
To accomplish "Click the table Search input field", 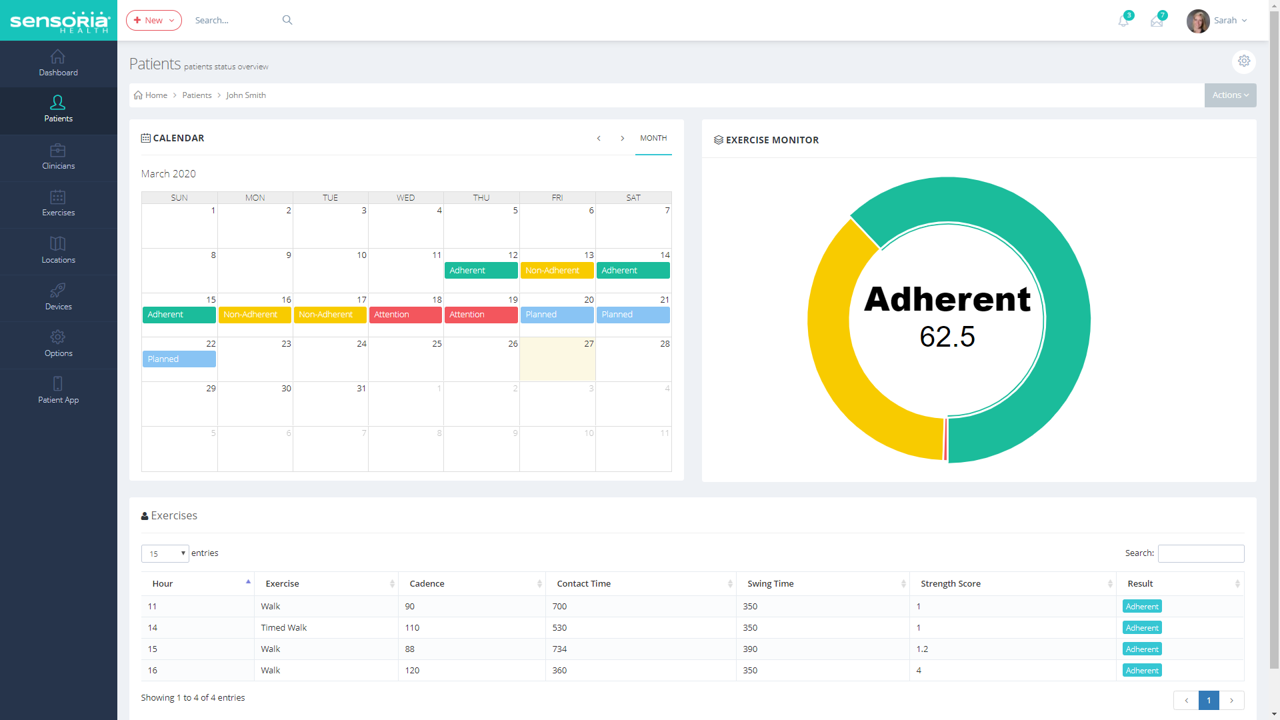I will pos(1201,553).
